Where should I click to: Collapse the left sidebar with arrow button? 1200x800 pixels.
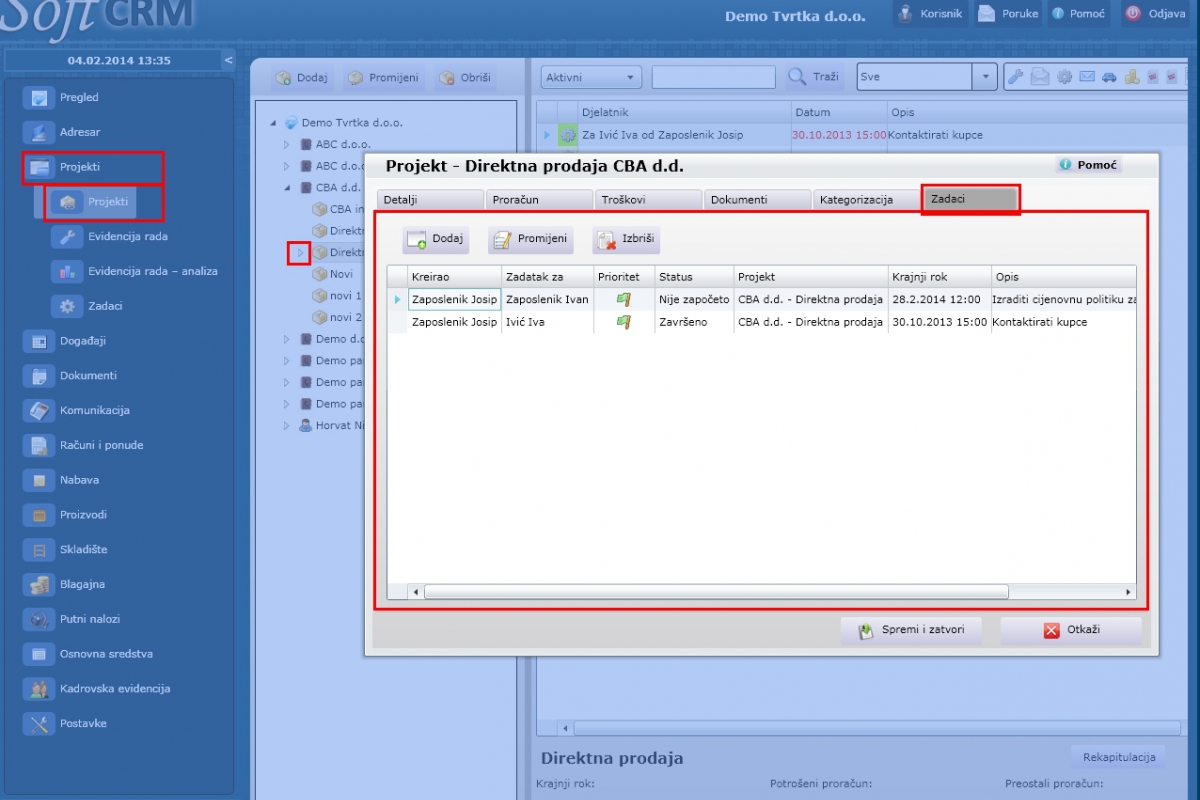click(x=228, y=60)
